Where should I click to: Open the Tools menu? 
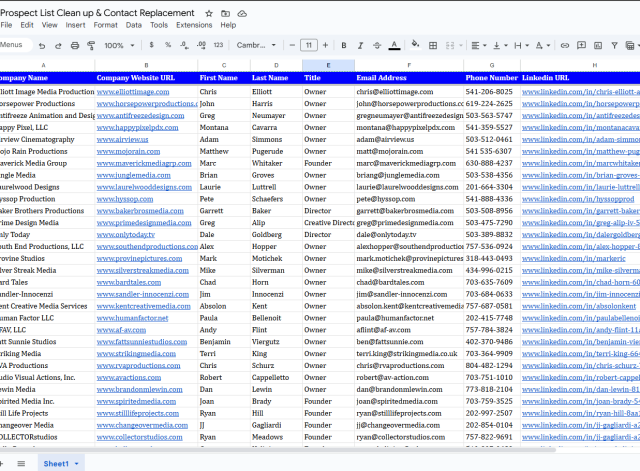click(159, 25)
